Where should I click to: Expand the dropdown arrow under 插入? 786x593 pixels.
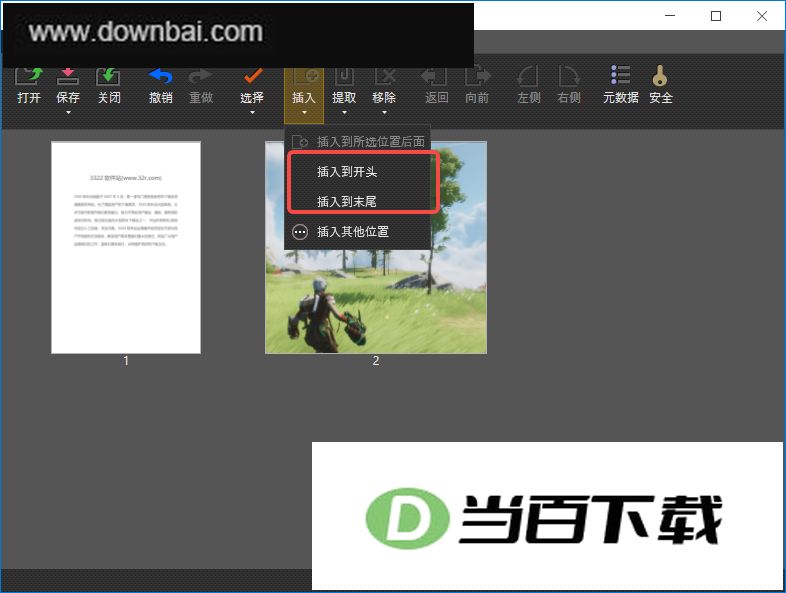coord(304,113)
